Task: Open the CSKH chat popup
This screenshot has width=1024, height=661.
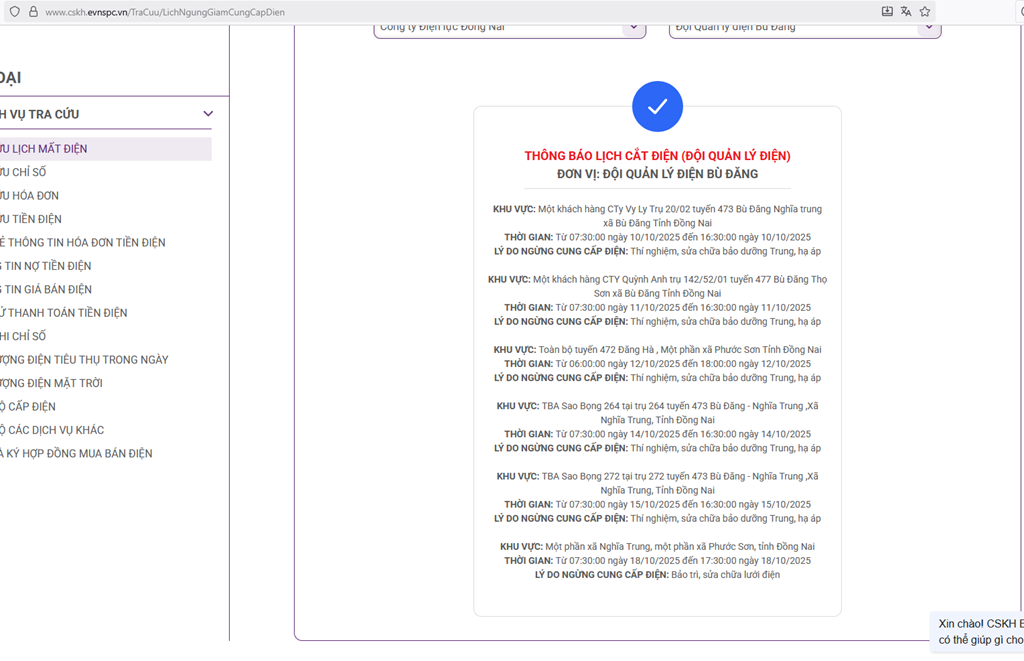Action: click(980, 631)
